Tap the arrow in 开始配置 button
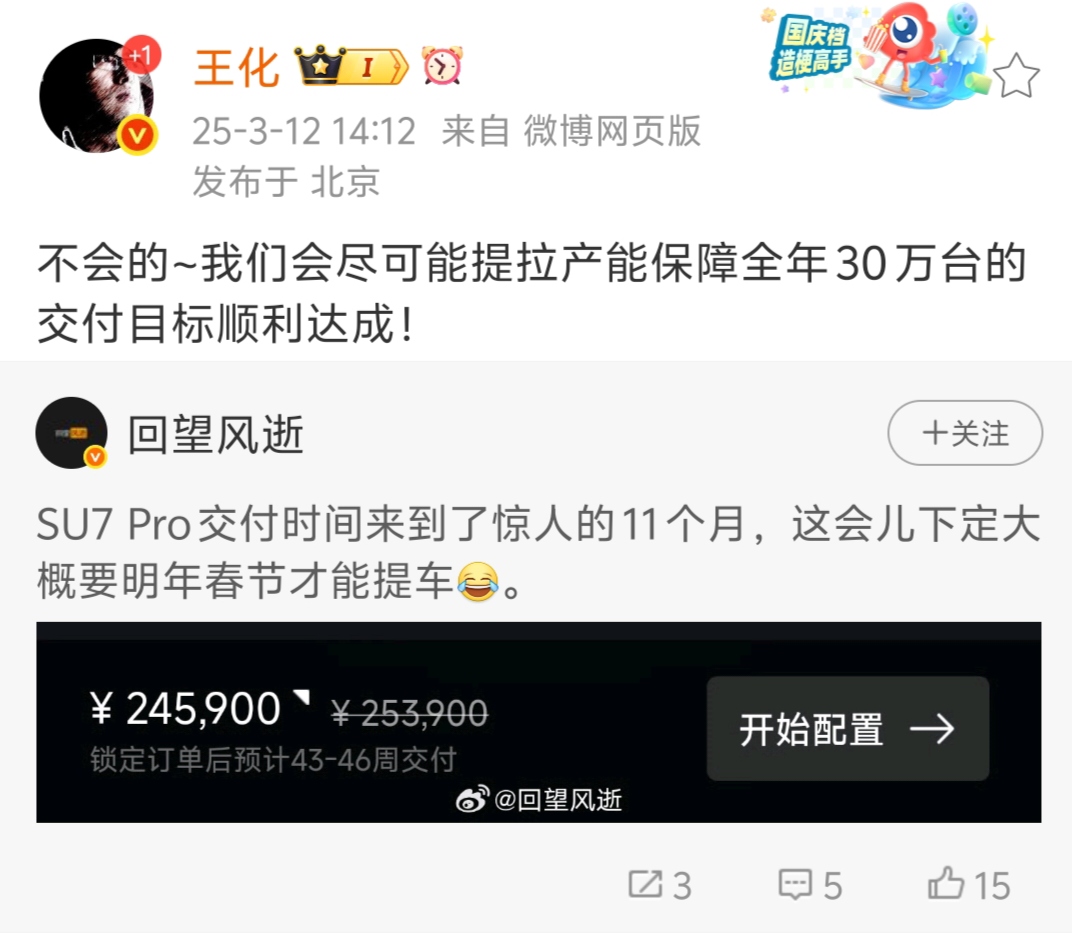This screenshot has width=1072, height=952. tap(932, 729)
